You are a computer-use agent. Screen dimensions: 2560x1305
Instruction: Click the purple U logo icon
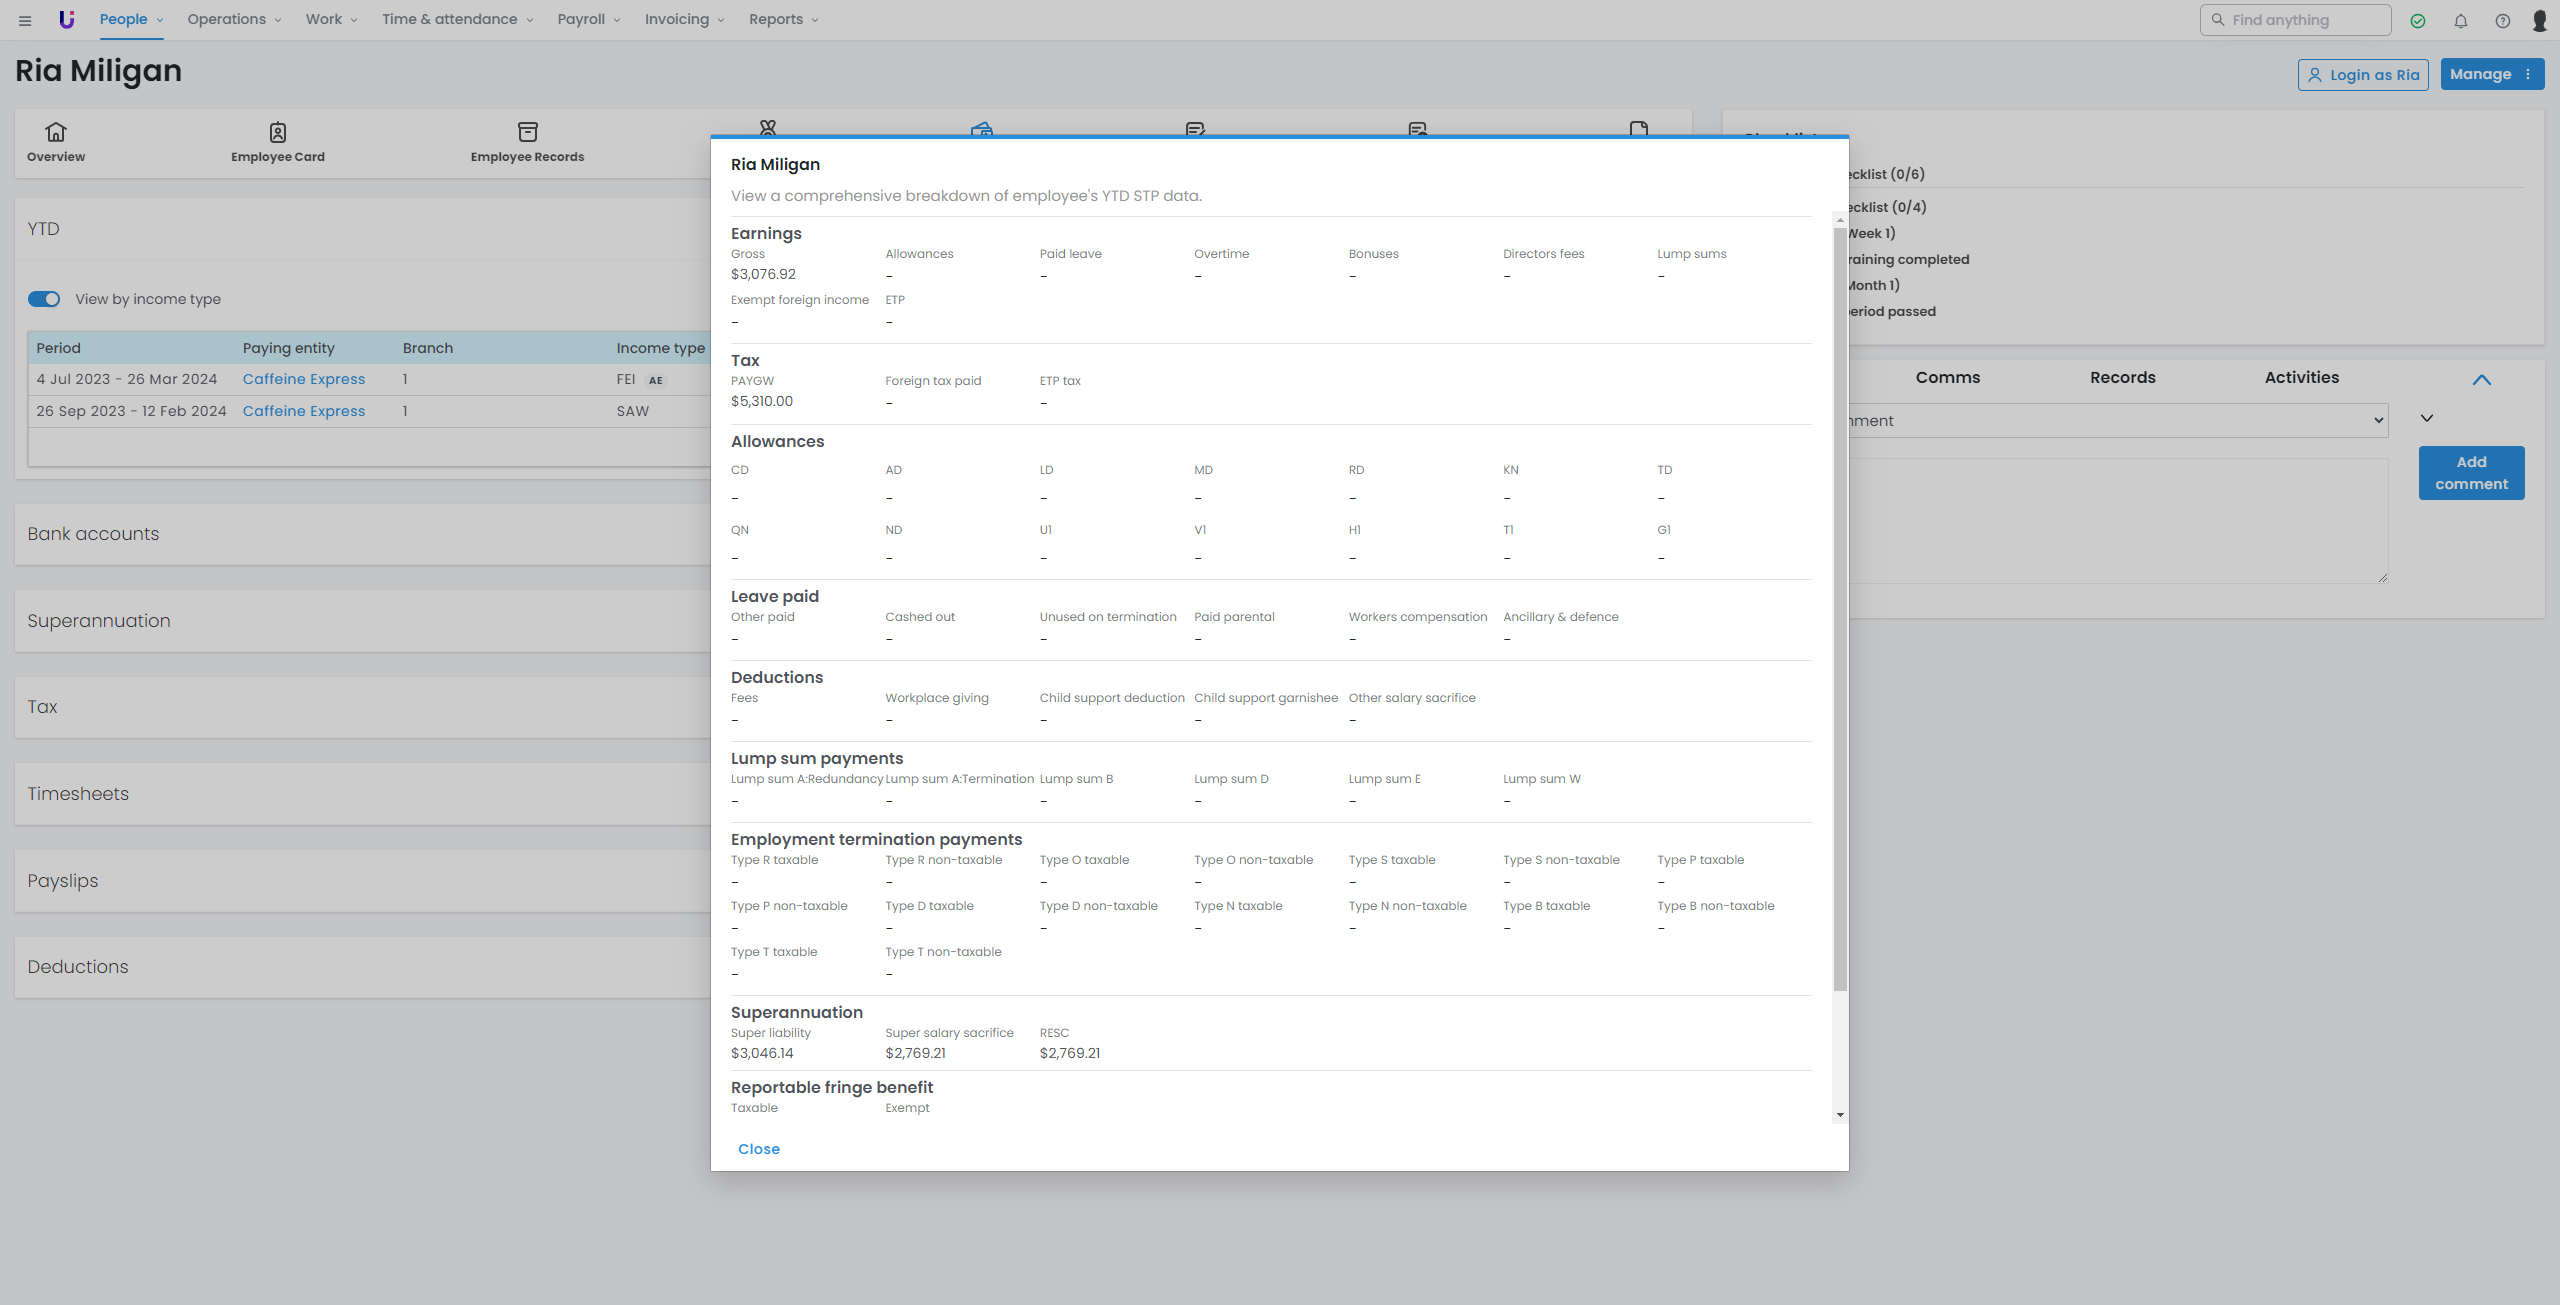[66, 19]
